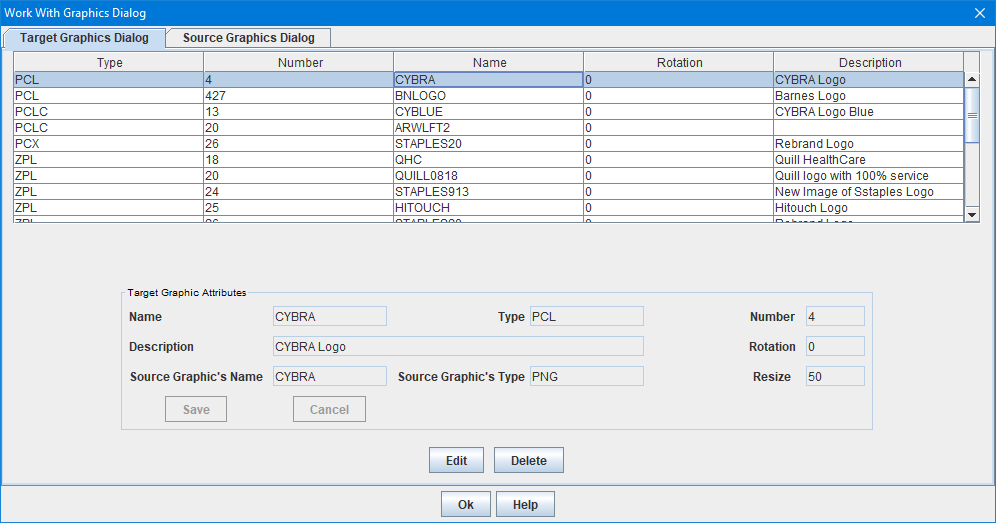Select the QHC name cell
The image size is (996, 523).
coord(488,160)
